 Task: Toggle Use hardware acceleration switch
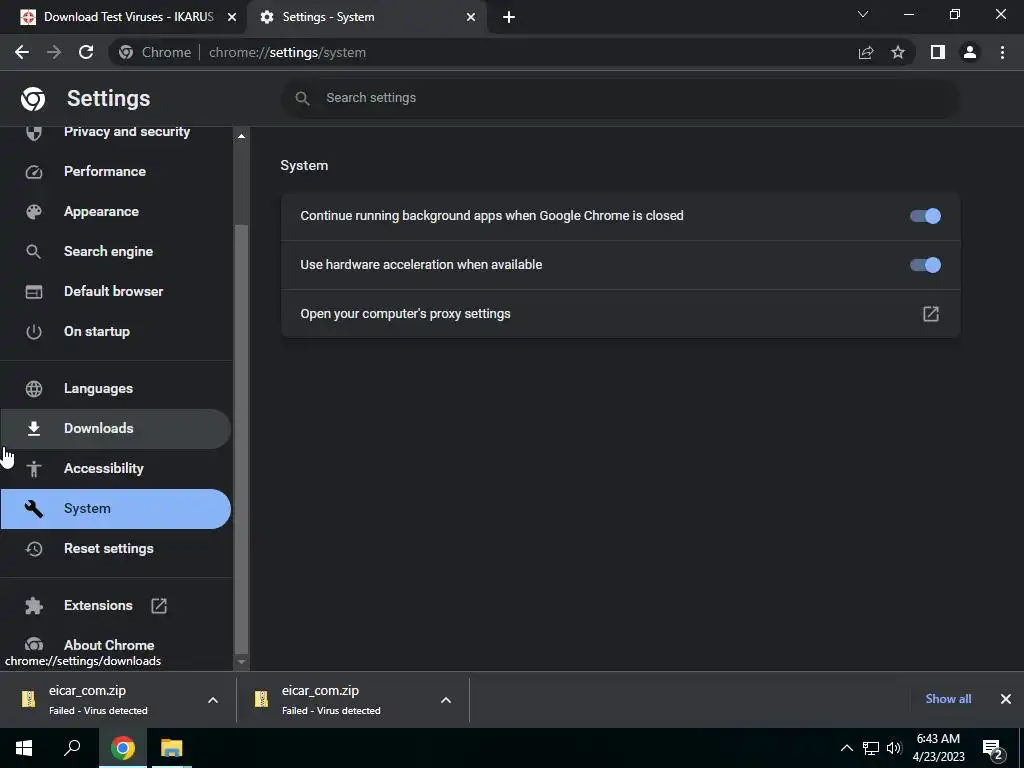925,265
